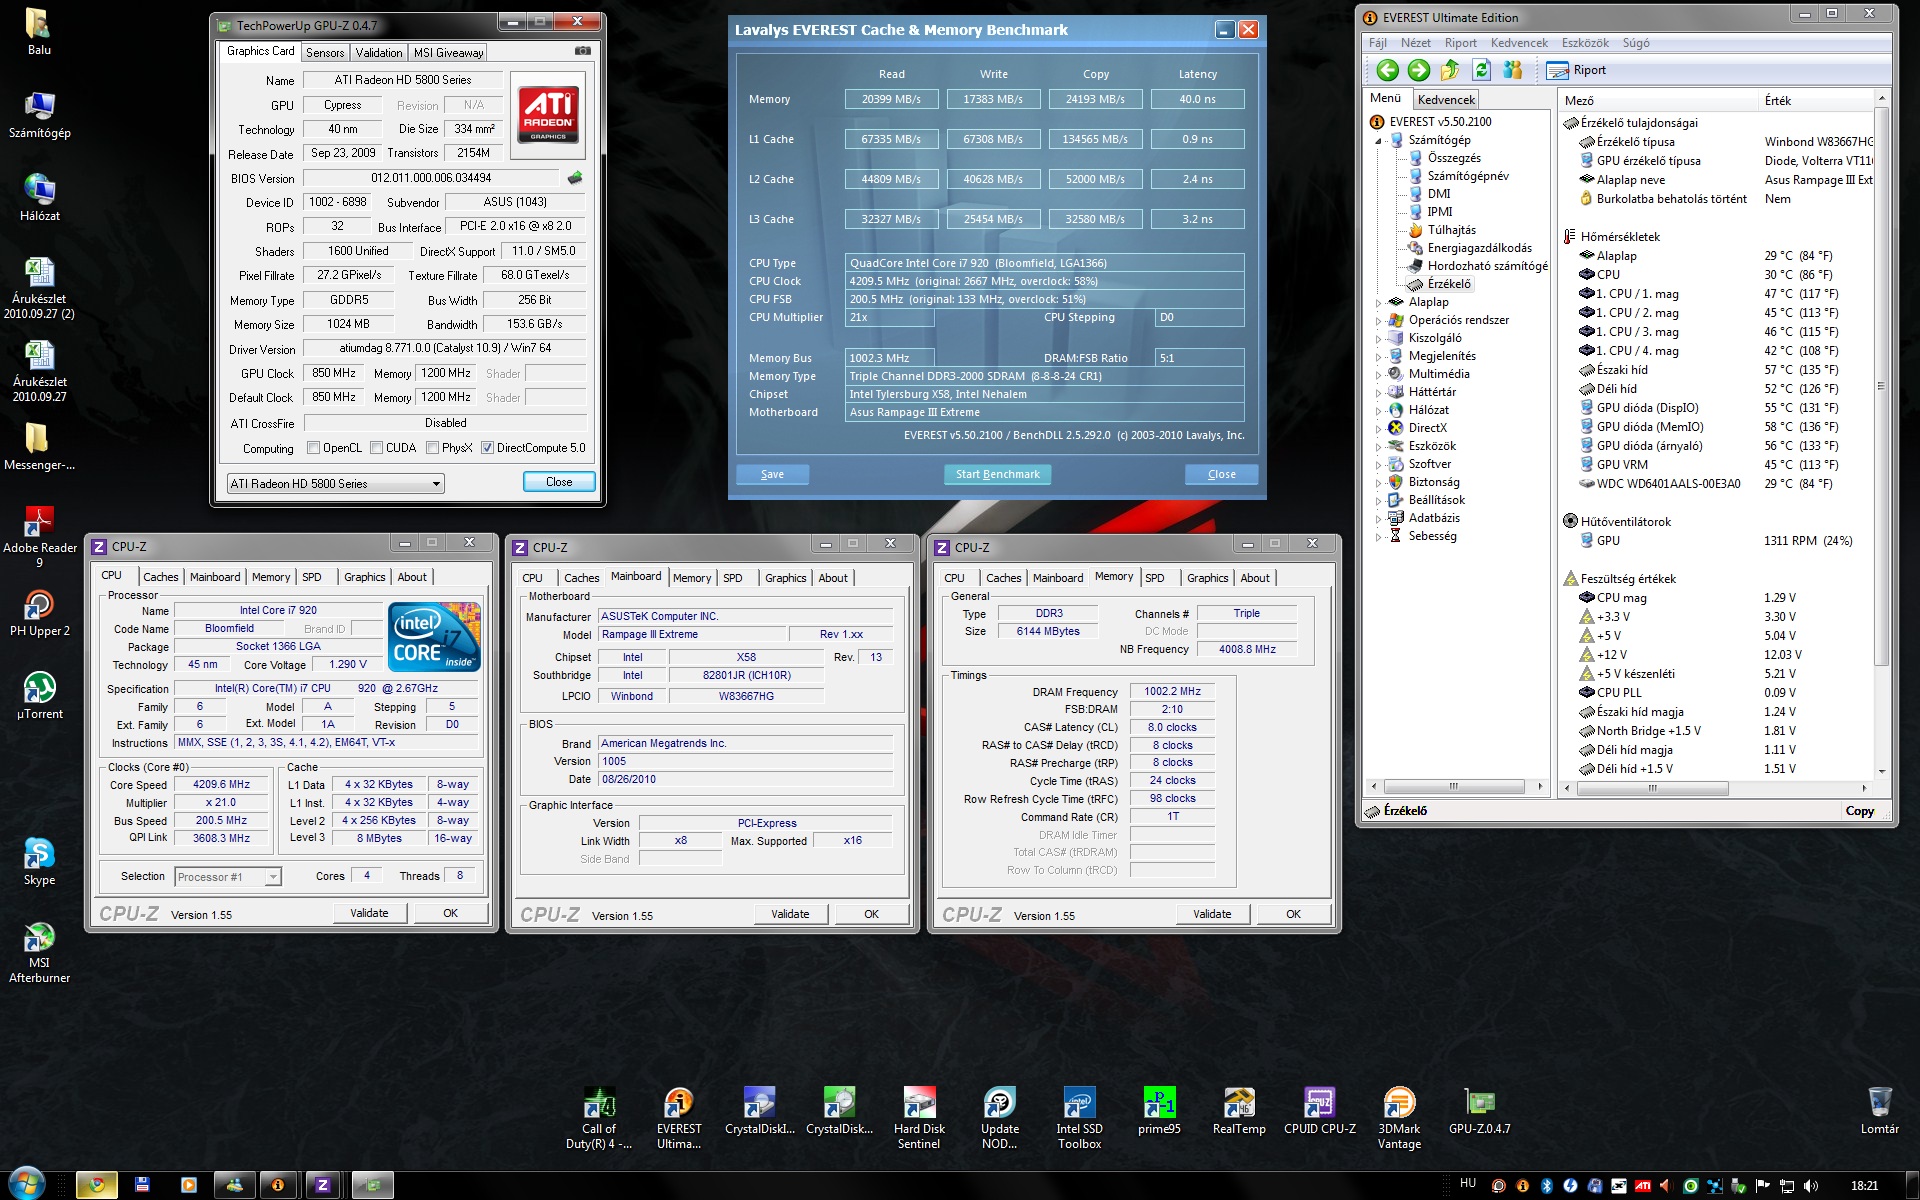The height and width of the screenshot is (1200, 1920).
Task: Click Close in EVEREST benchmark window
Action: pos(1221,474)
